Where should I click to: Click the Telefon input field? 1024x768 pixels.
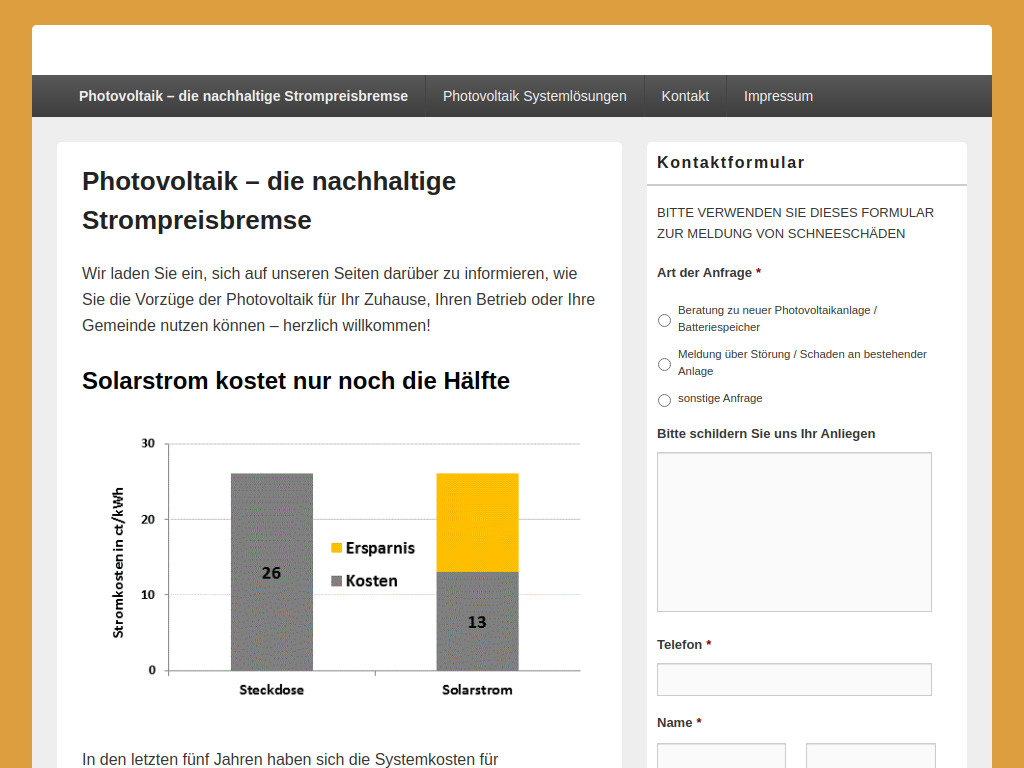tap(794, 679)
